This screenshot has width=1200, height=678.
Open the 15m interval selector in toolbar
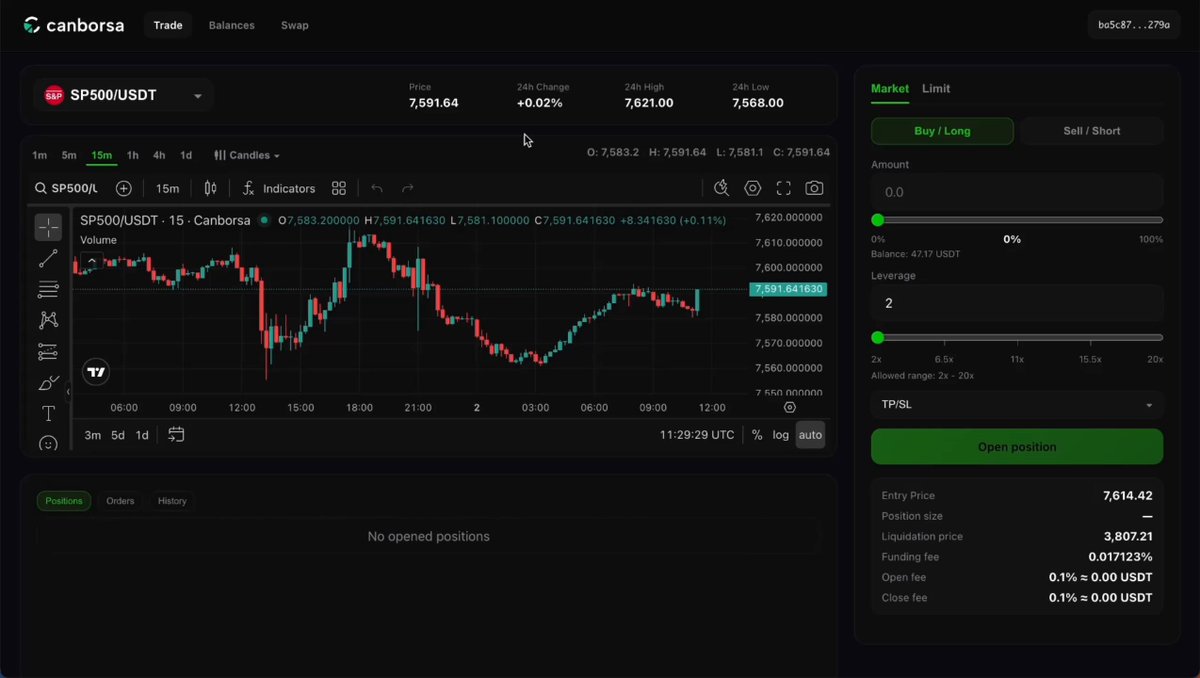click(x=167, y=188)
